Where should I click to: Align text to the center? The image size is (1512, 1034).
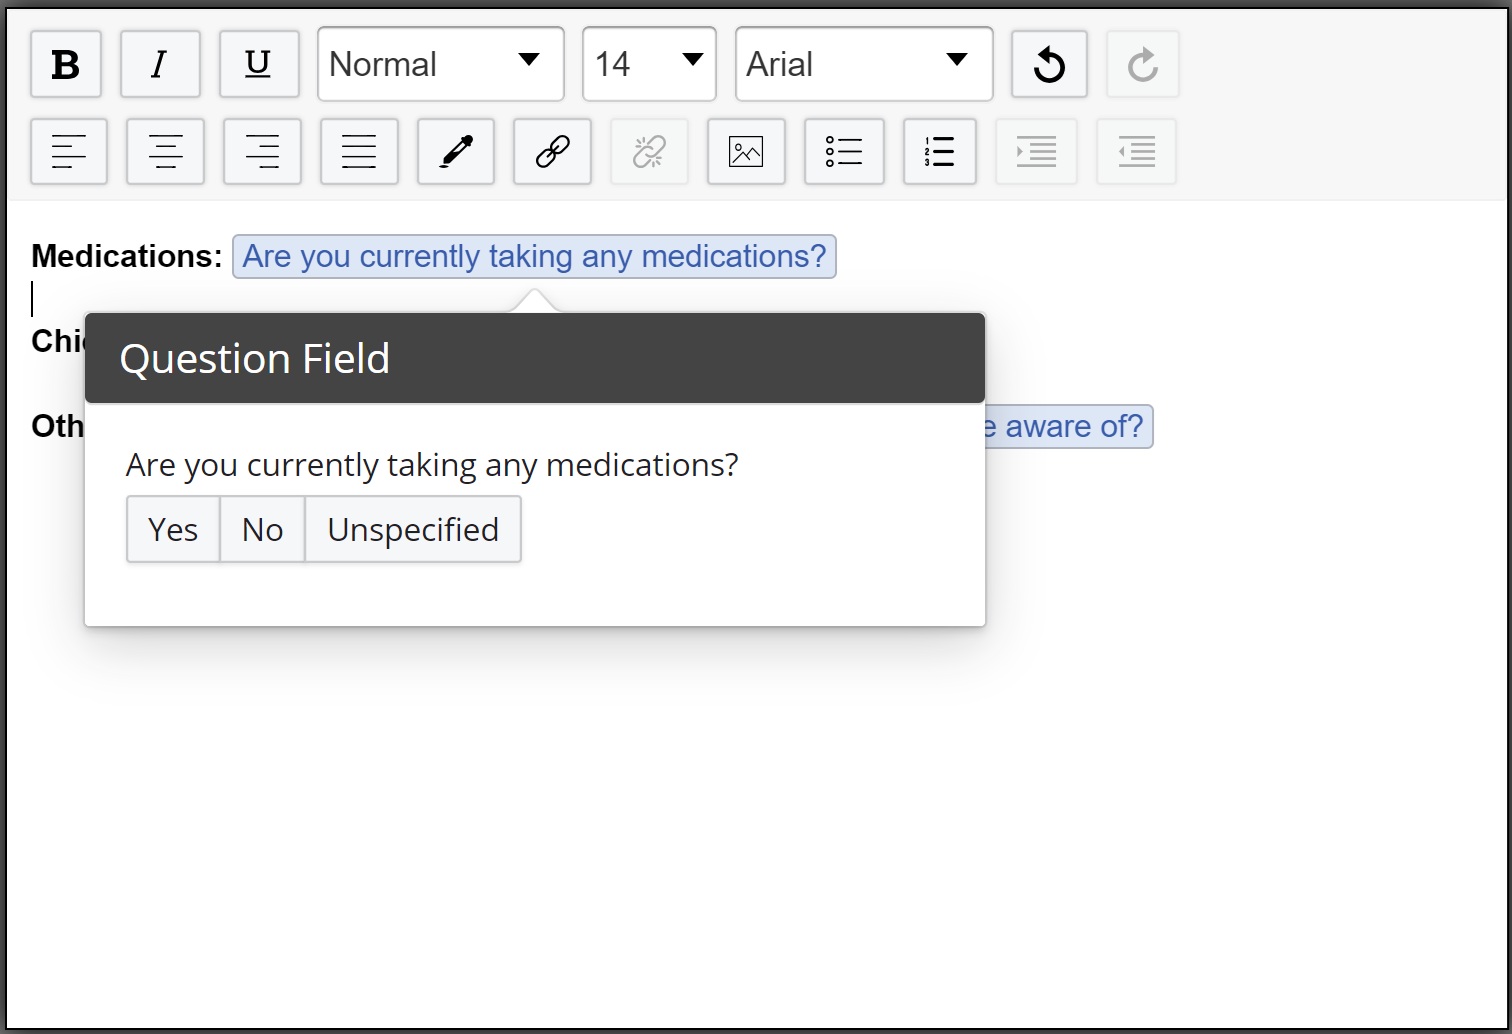click(165, 152)
